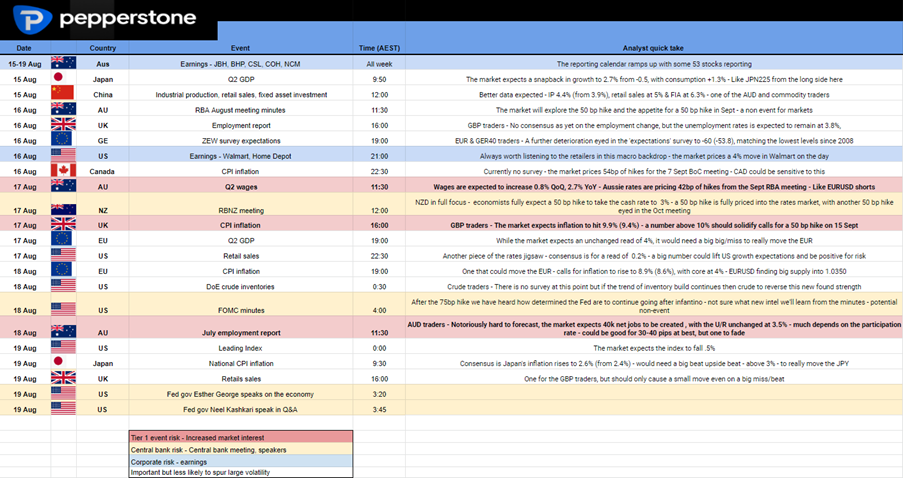Click the Japan flag in the National CPI inflation row
Image resolution: width=903 pixels, height=478 pixels.
58,362
